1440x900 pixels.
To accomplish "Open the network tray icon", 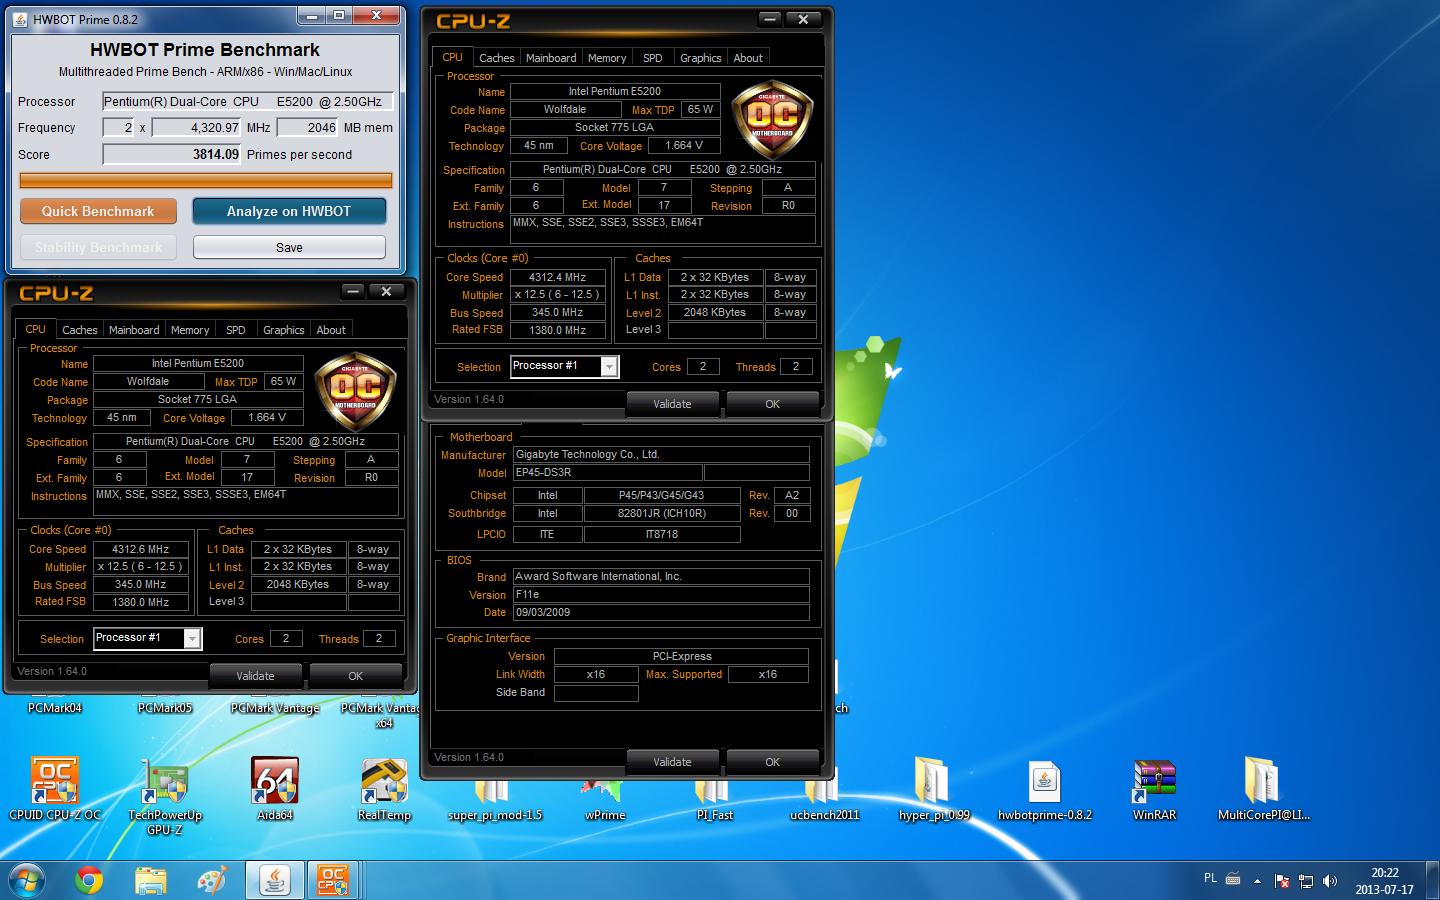I will tap(1306, 881).
